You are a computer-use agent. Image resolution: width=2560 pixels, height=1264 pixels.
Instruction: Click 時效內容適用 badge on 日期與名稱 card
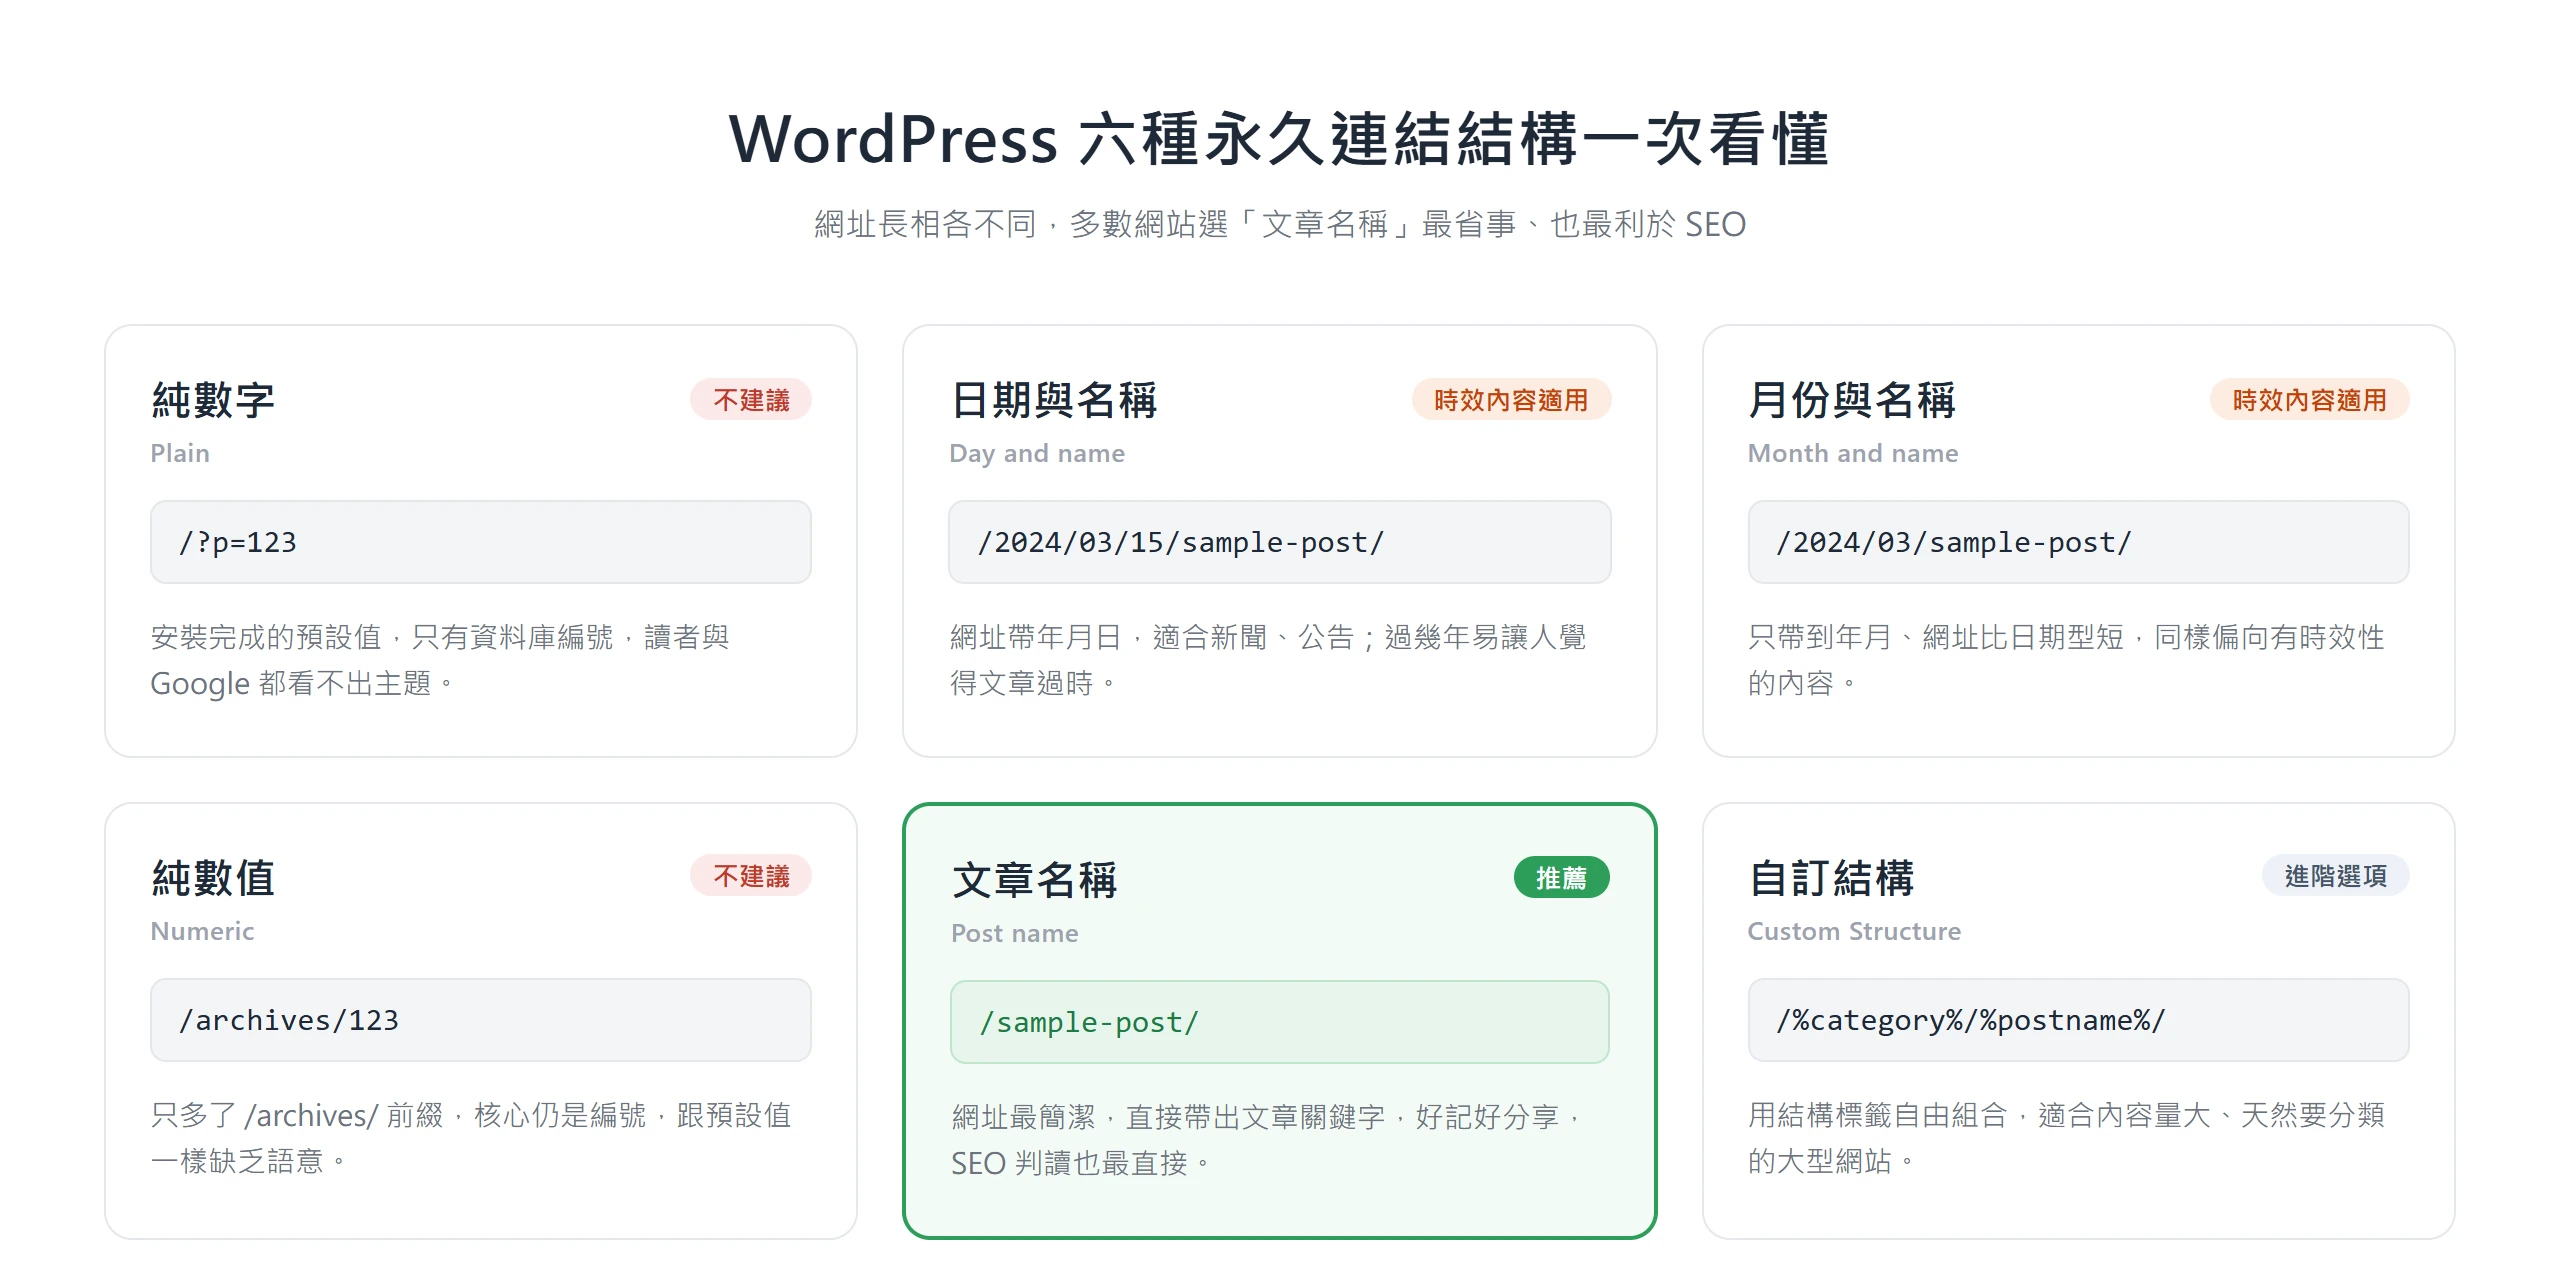(x=1511, y=400)
